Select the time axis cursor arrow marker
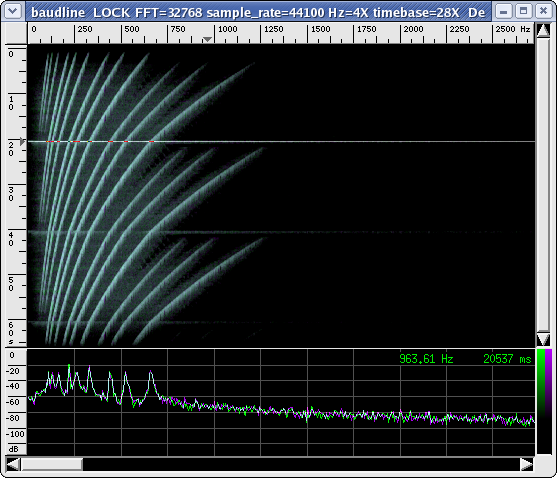Viewport: 557px width, 478px height. [x=22, y=141]
